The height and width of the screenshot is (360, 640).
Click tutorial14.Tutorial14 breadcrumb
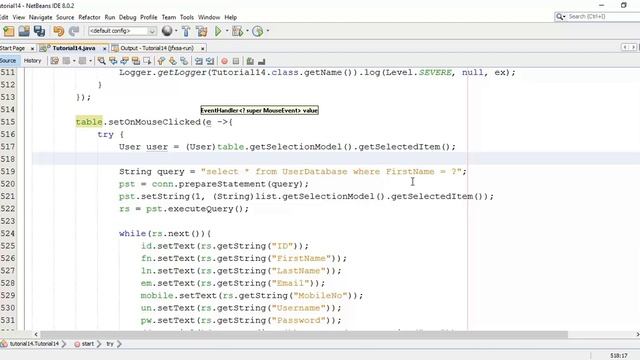point(34,344)
